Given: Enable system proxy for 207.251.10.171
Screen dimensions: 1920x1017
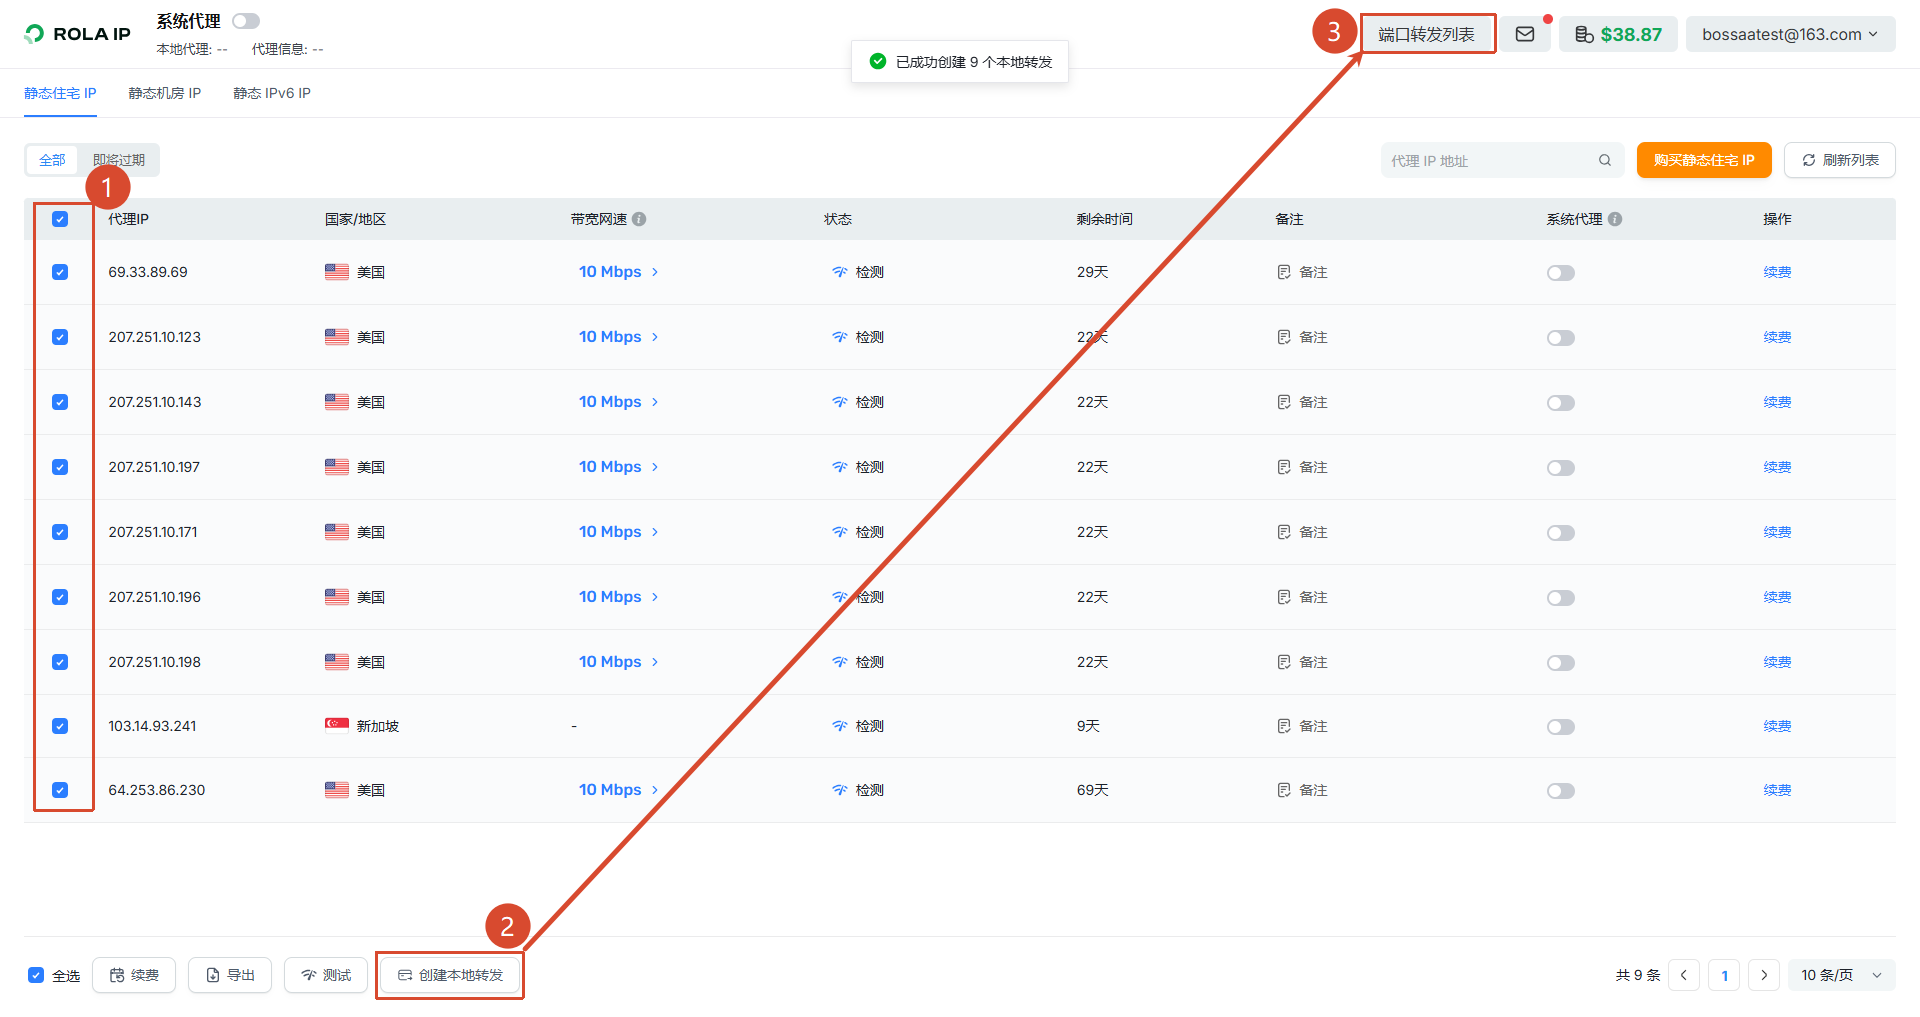Looking at the screenshot, I should pos(1561,533).
